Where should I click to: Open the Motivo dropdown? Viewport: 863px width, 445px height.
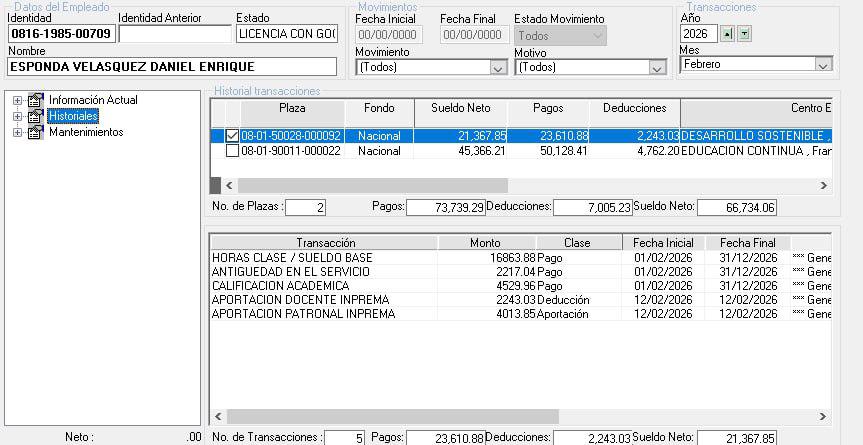tap(656, 68)
